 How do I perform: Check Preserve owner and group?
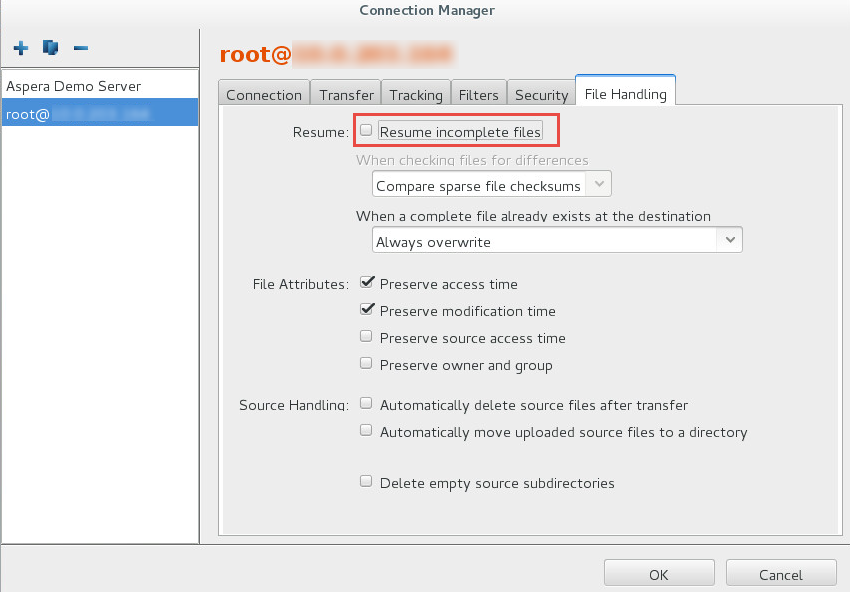(367, 362)
